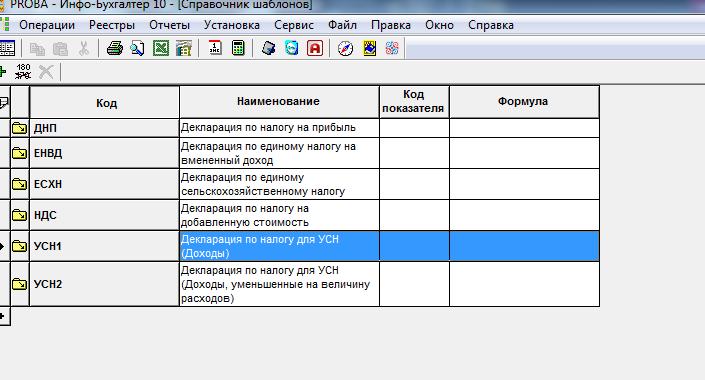Select the УСН2 'Доходы, уменьшенные на величину расходов' cell
The height and width of the screenshot is (380, 705).
coord(279,284)
